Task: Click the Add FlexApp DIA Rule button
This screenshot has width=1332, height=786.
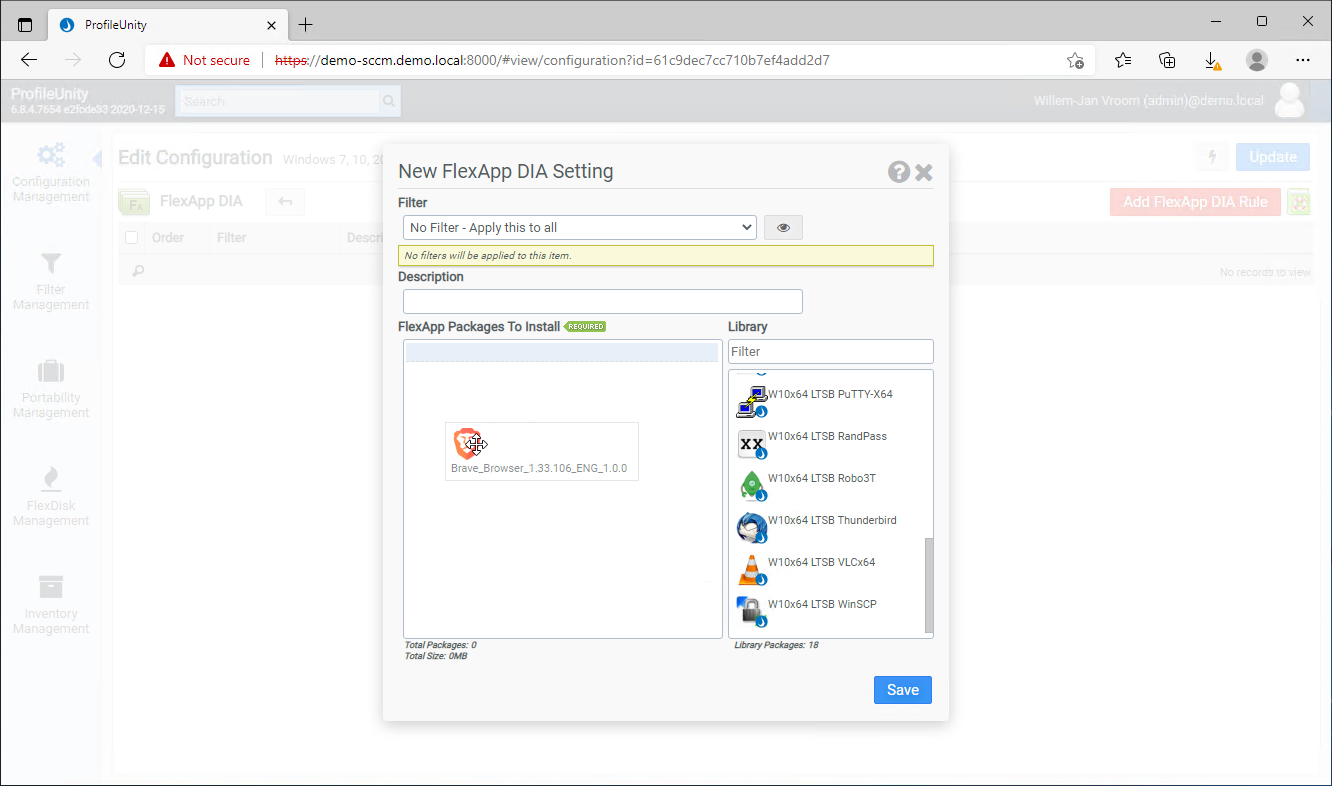Action: coord(1195,202)
